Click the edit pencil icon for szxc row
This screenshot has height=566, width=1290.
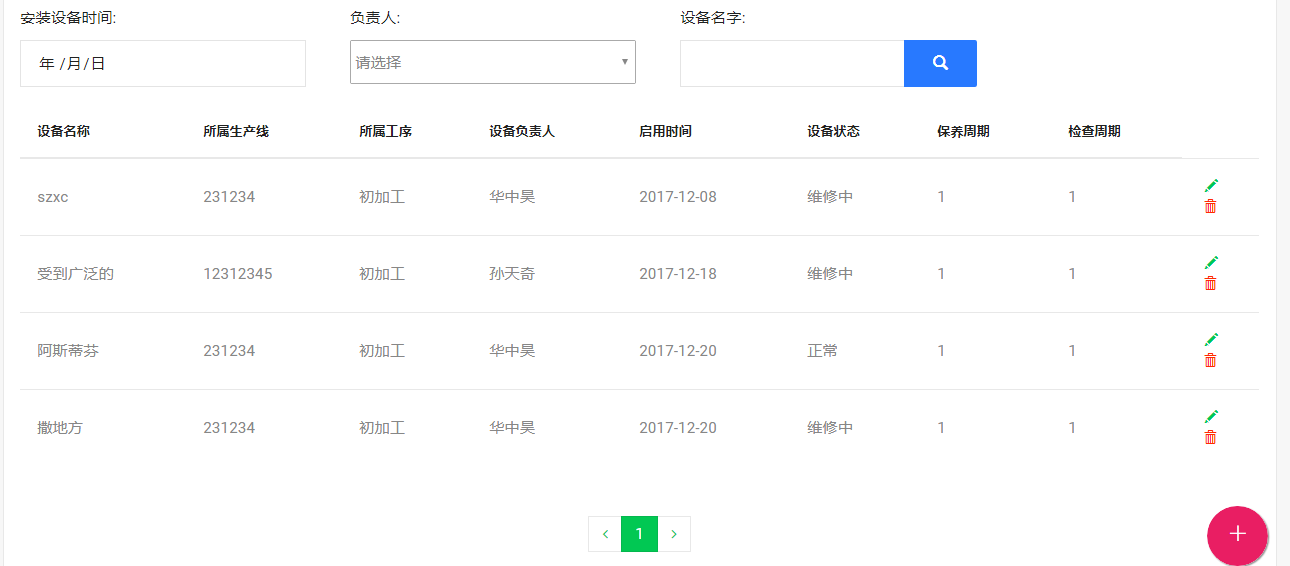1211,185
